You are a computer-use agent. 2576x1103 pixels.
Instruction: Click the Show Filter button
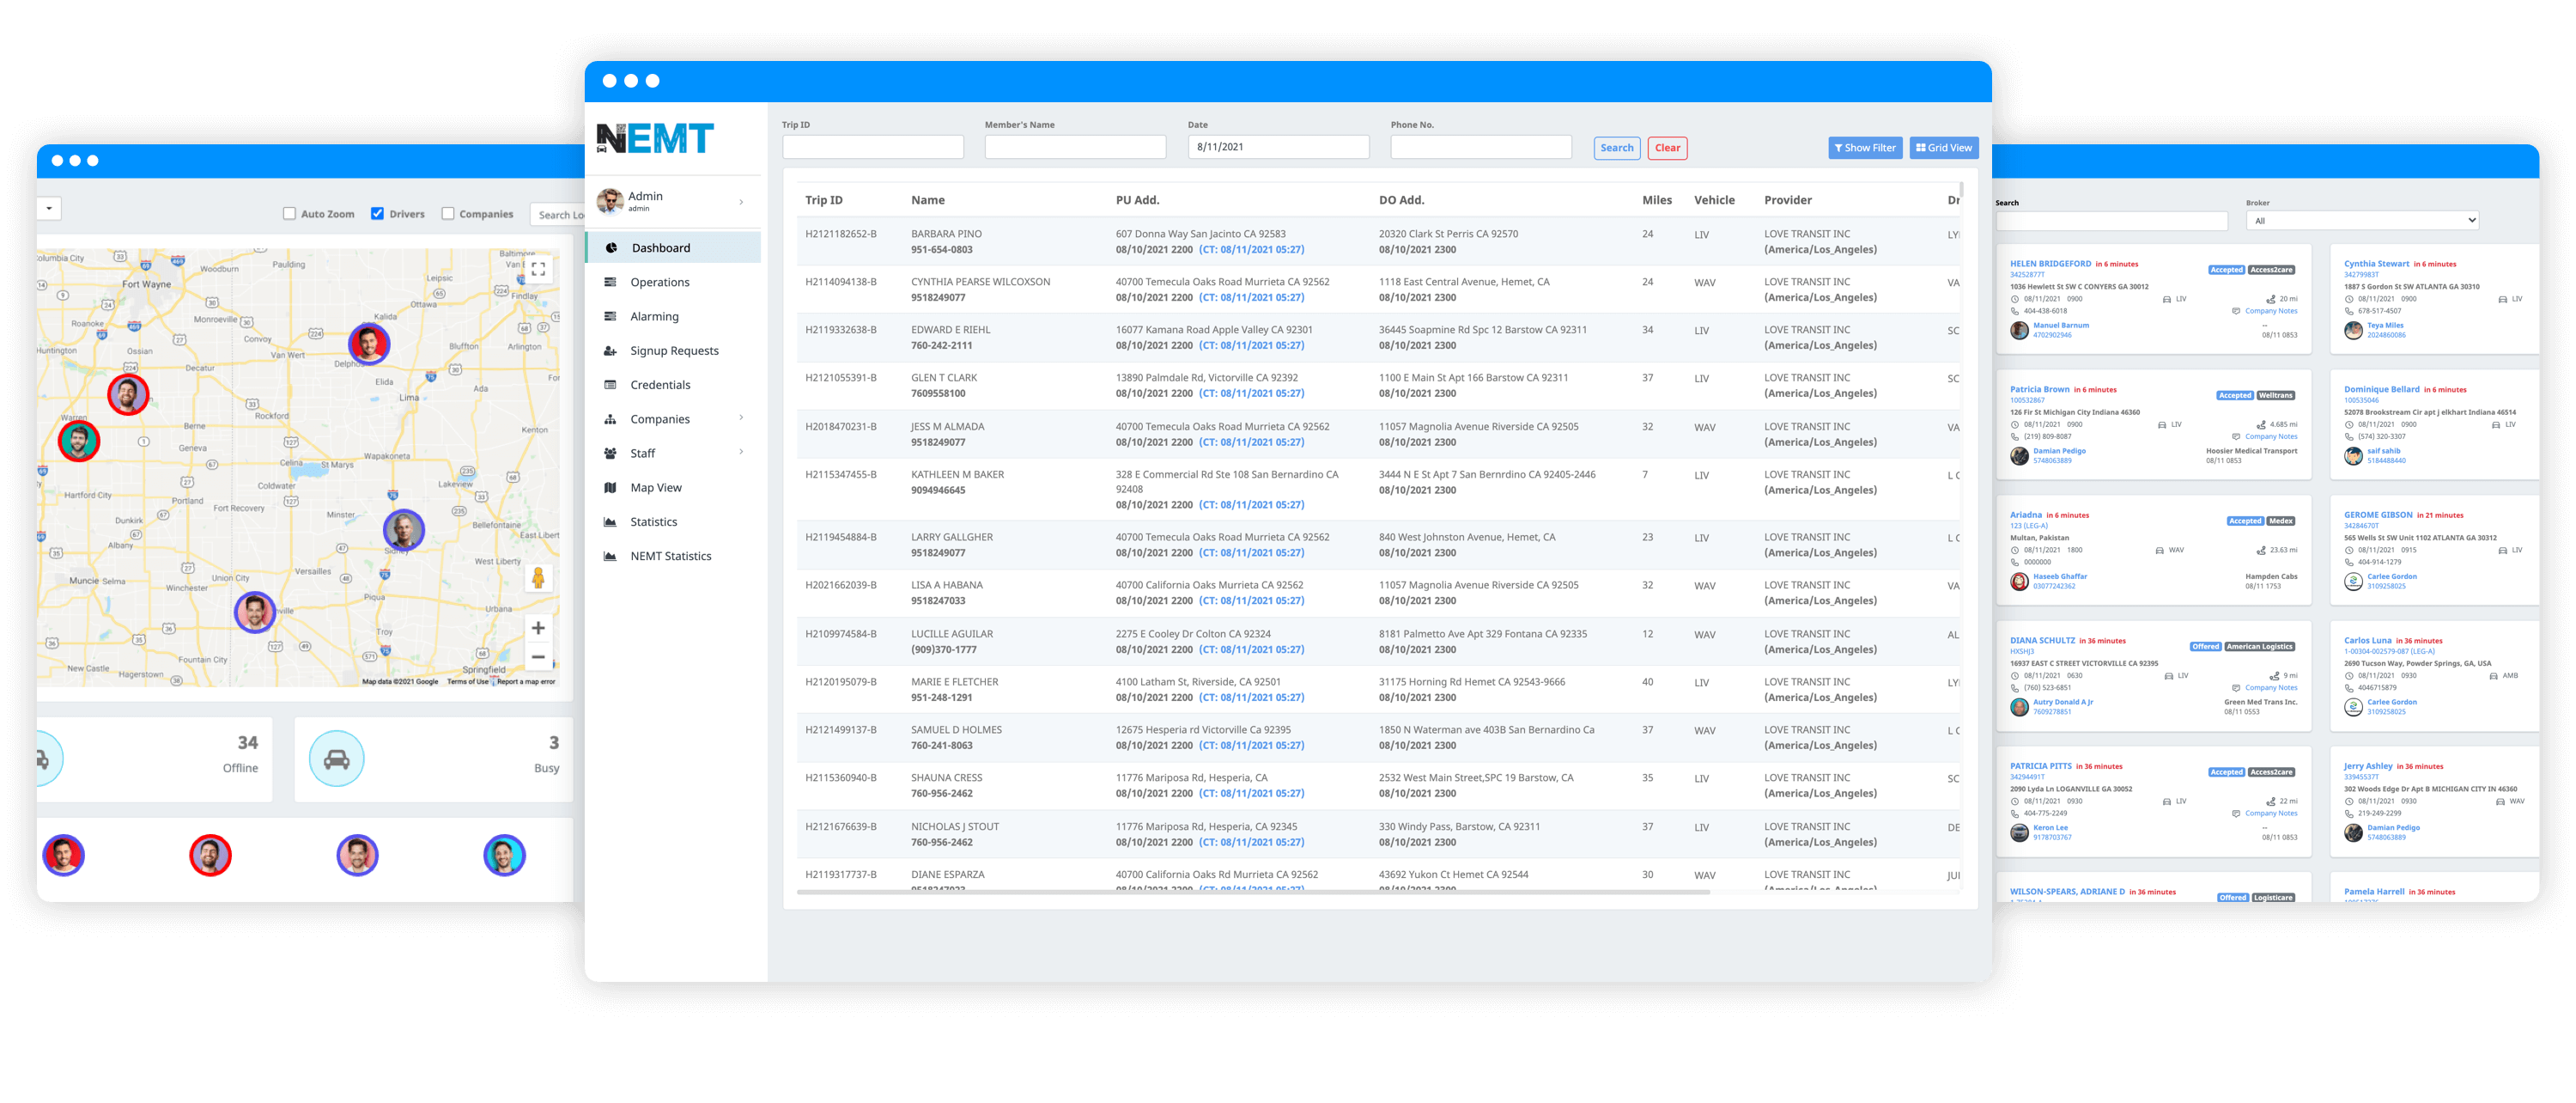[x=1864, y=148]
